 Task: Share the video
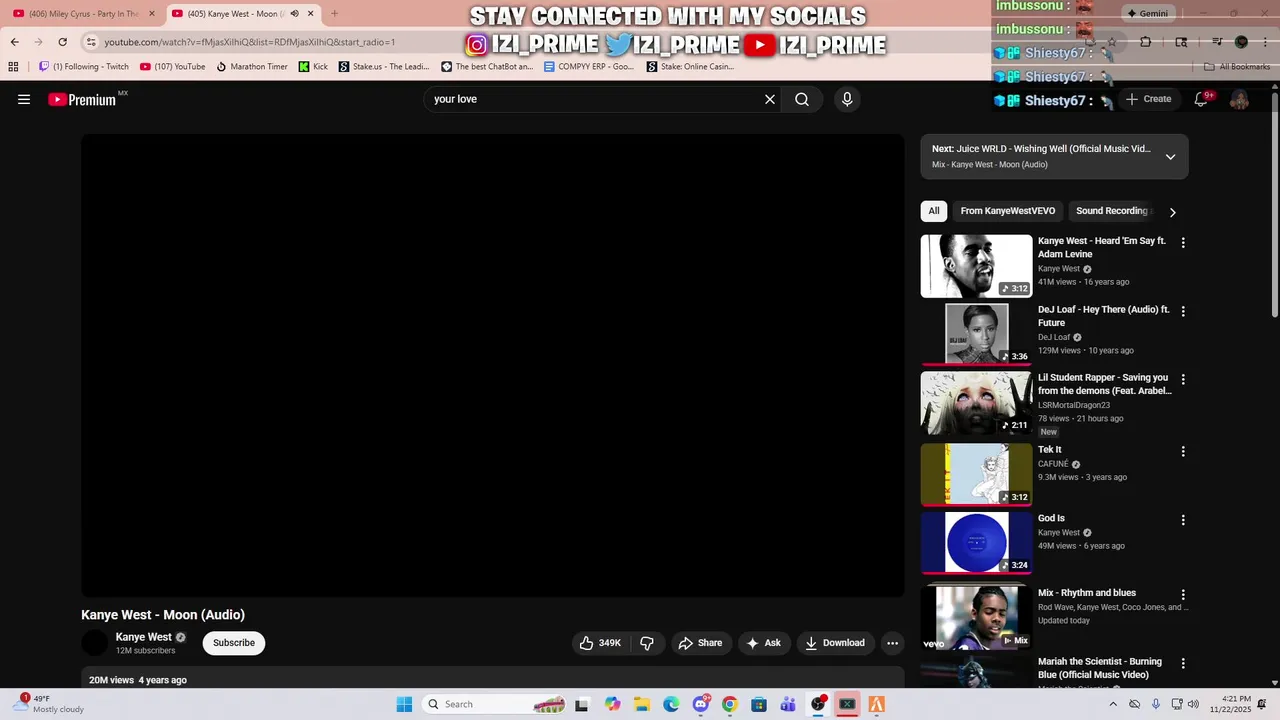coord(700,643)
